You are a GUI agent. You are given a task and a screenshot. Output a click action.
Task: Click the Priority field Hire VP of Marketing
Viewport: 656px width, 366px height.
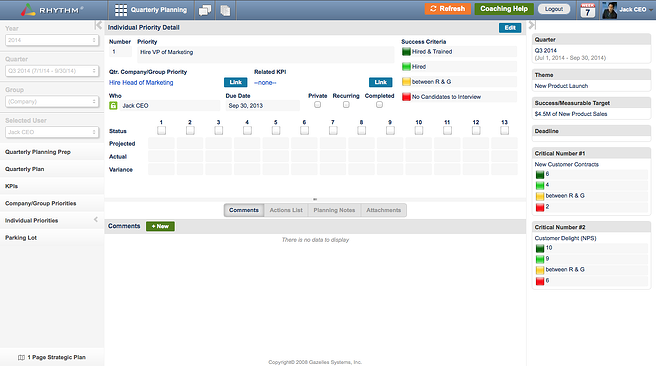(x=266, y=55)
